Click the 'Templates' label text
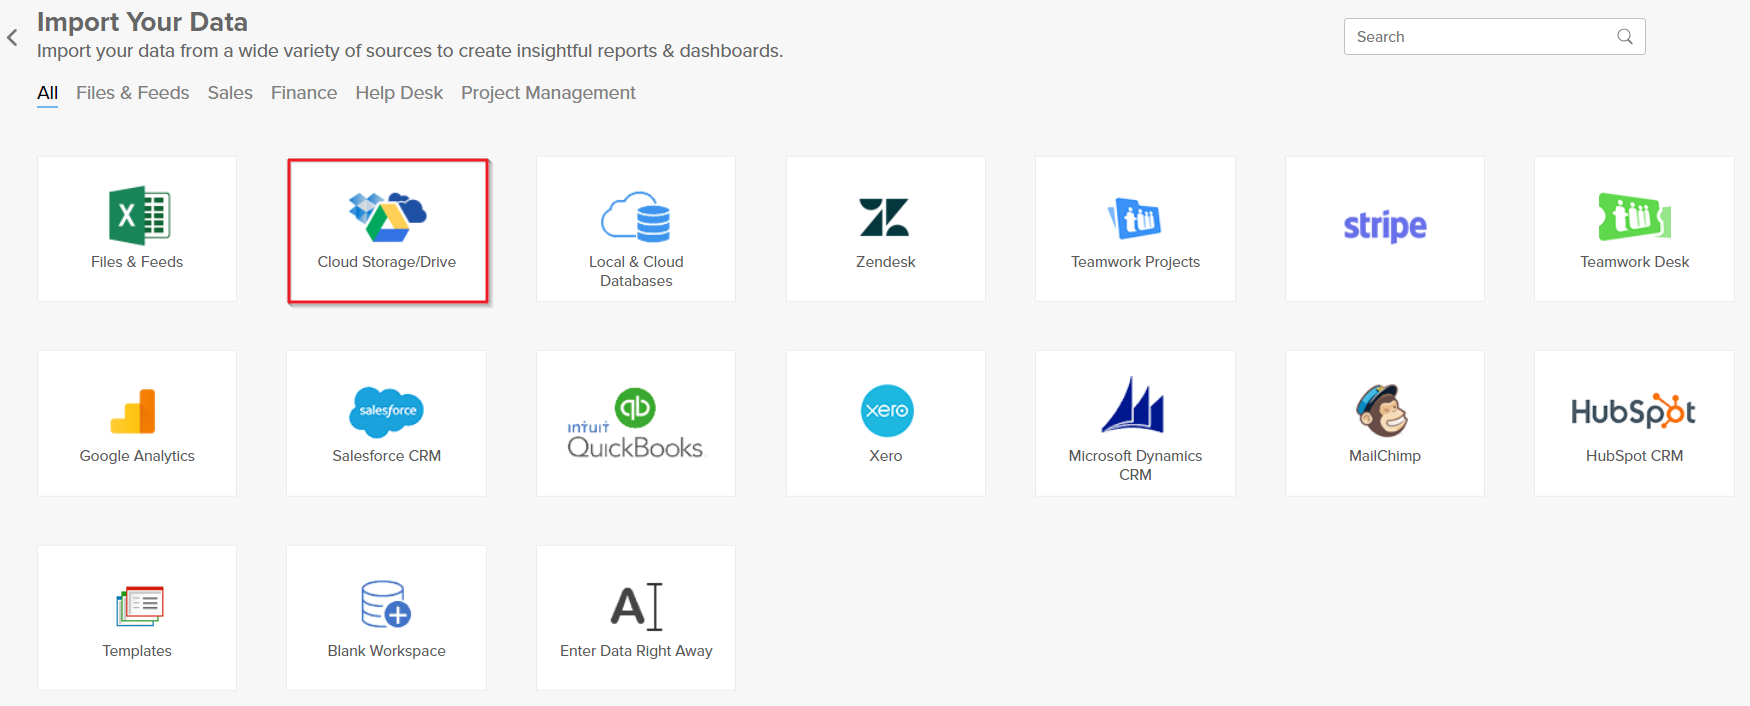Image resolution: width=1750 pixels, height=706 pixels. point(137,651)
